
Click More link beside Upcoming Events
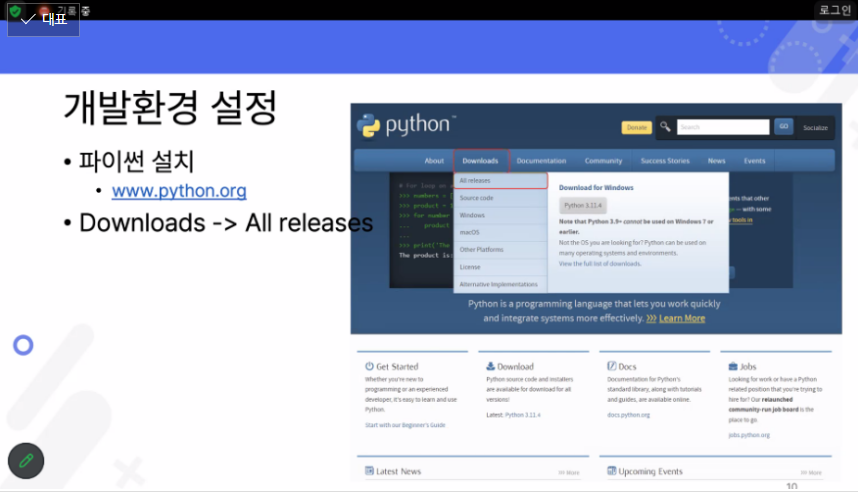[811, 472]
